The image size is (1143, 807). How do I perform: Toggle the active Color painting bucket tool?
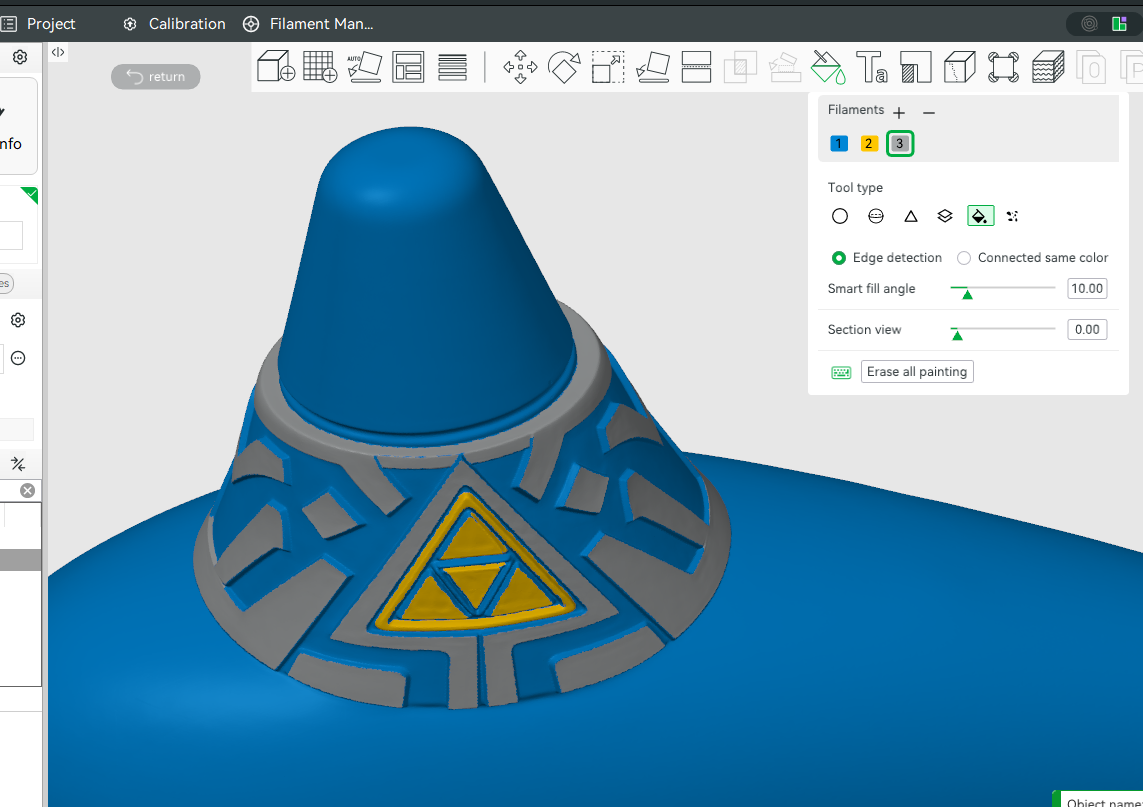[828, 67]
